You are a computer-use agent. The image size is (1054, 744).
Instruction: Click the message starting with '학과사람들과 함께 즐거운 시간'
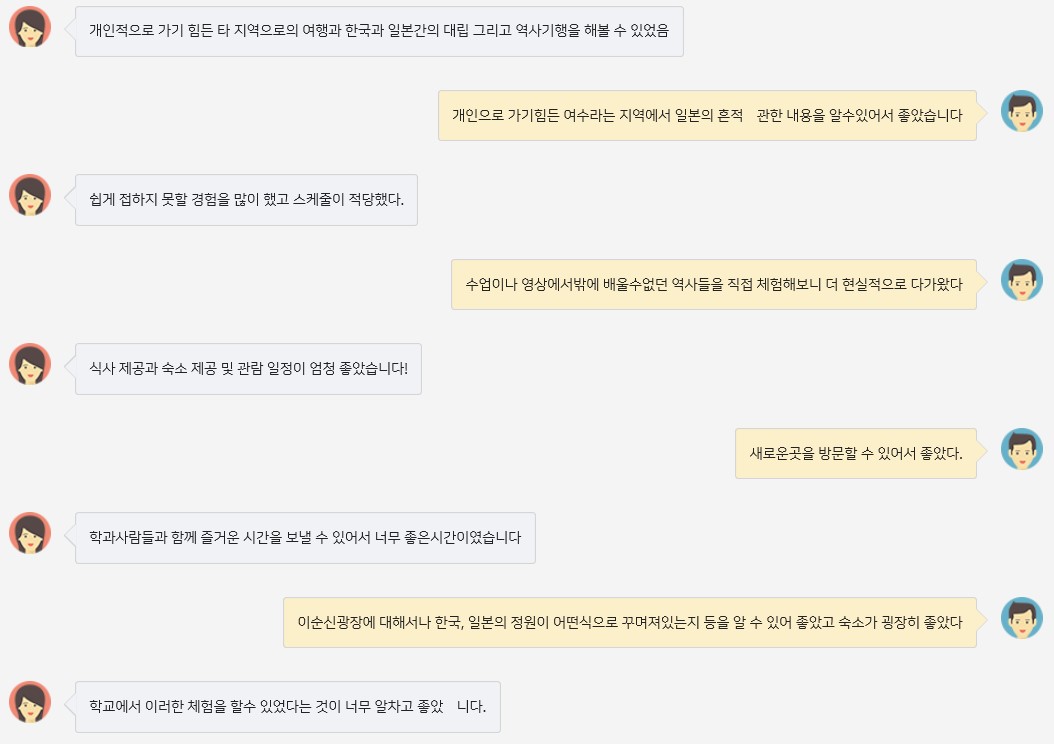tap(305, 538)
